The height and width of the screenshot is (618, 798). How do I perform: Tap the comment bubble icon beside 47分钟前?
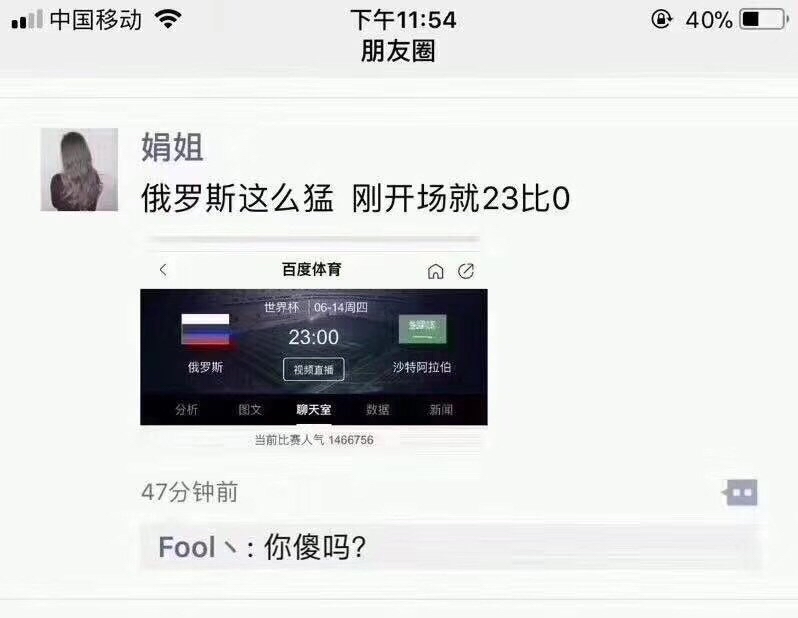pos(740,492)
